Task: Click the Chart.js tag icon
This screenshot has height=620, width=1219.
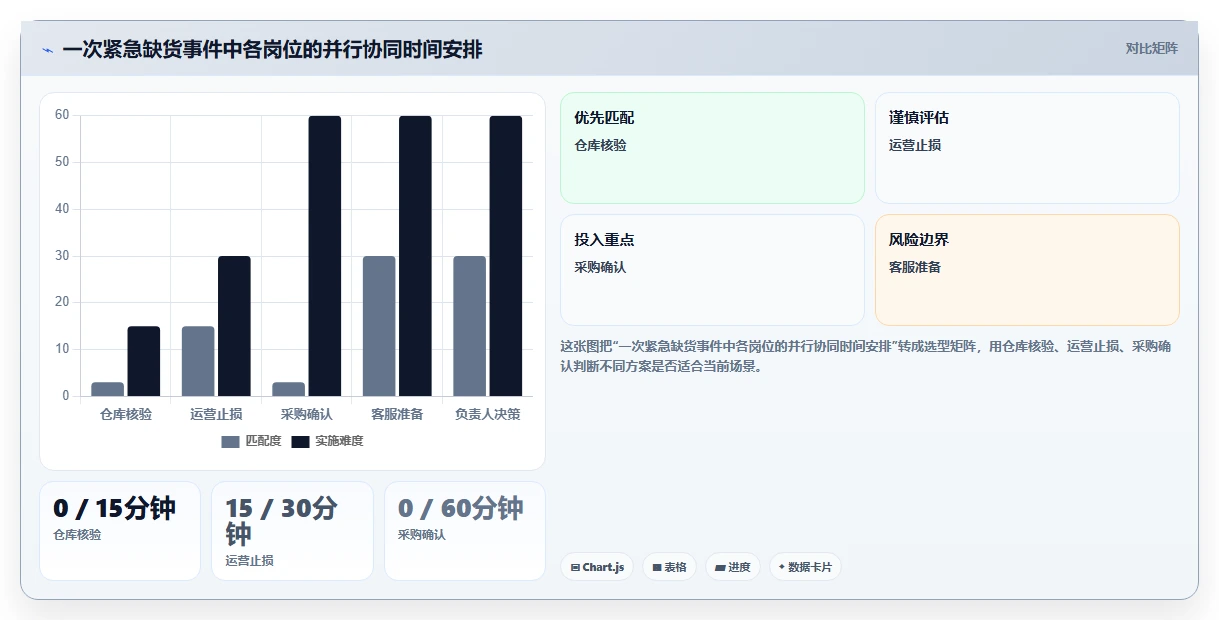Action: point(575,567)
